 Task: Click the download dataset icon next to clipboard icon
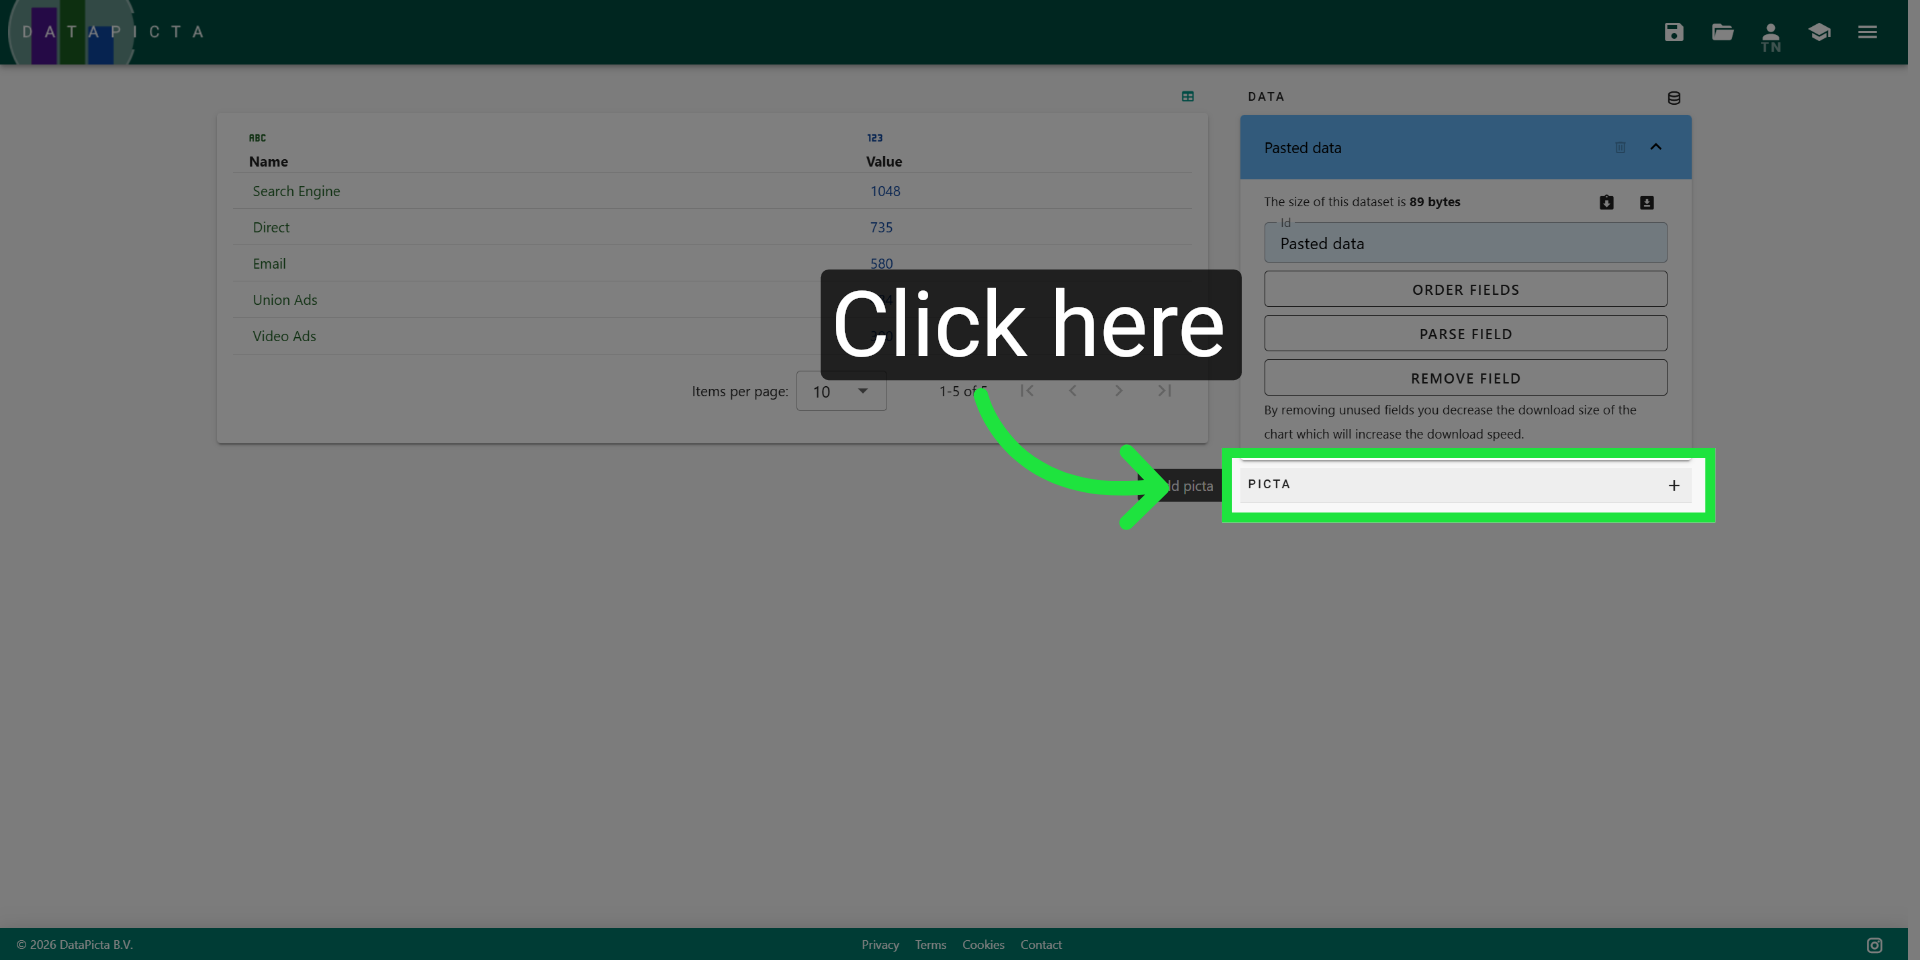(x=1646, y=202)
